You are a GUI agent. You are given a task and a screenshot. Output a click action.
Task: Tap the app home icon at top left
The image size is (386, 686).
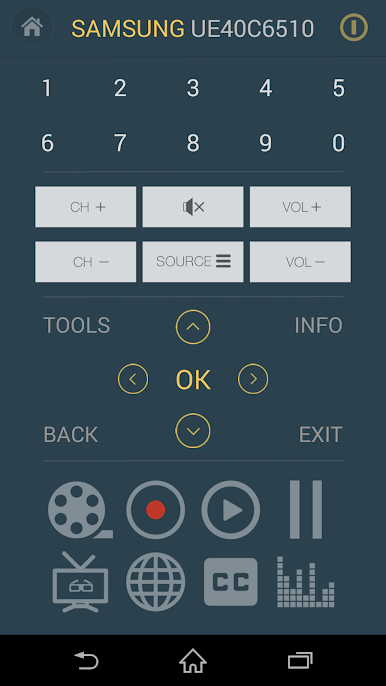(x=32, y=28)
